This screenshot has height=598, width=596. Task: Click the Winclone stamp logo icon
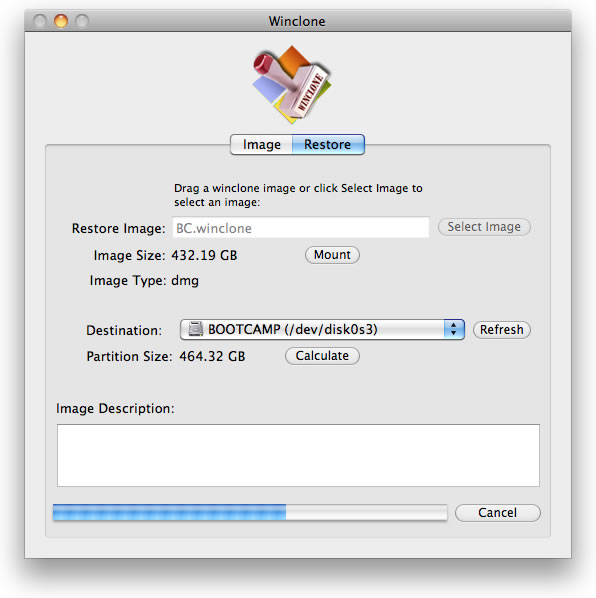[292, 85]
